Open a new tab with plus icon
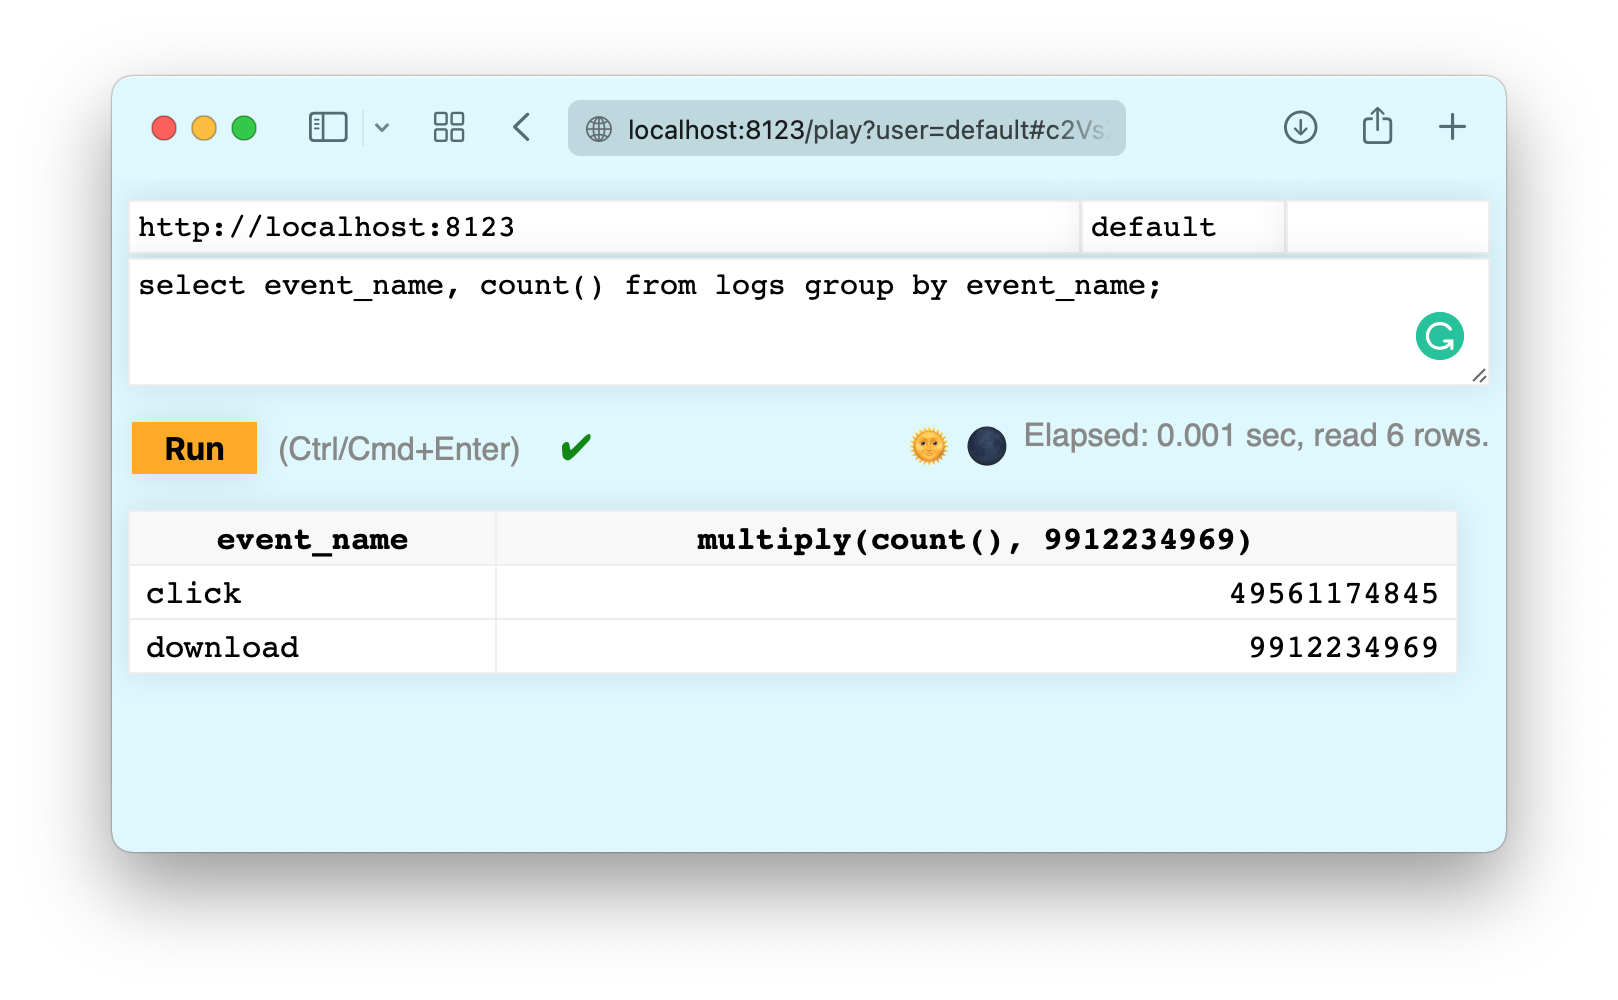1618x1000 pixels. 1452,127
